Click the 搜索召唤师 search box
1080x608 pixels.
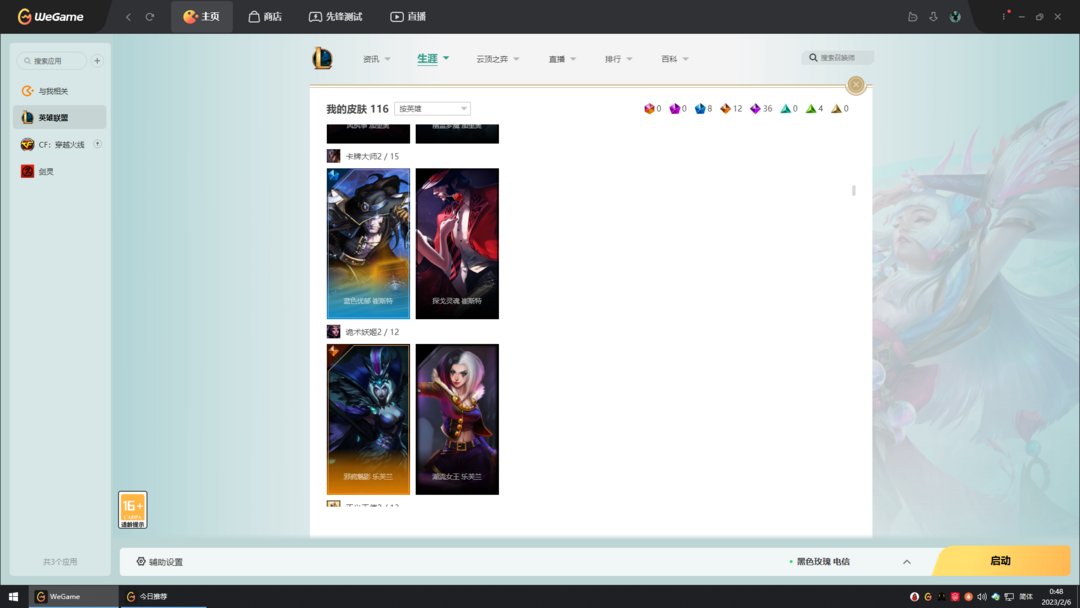tap(838, 58)
